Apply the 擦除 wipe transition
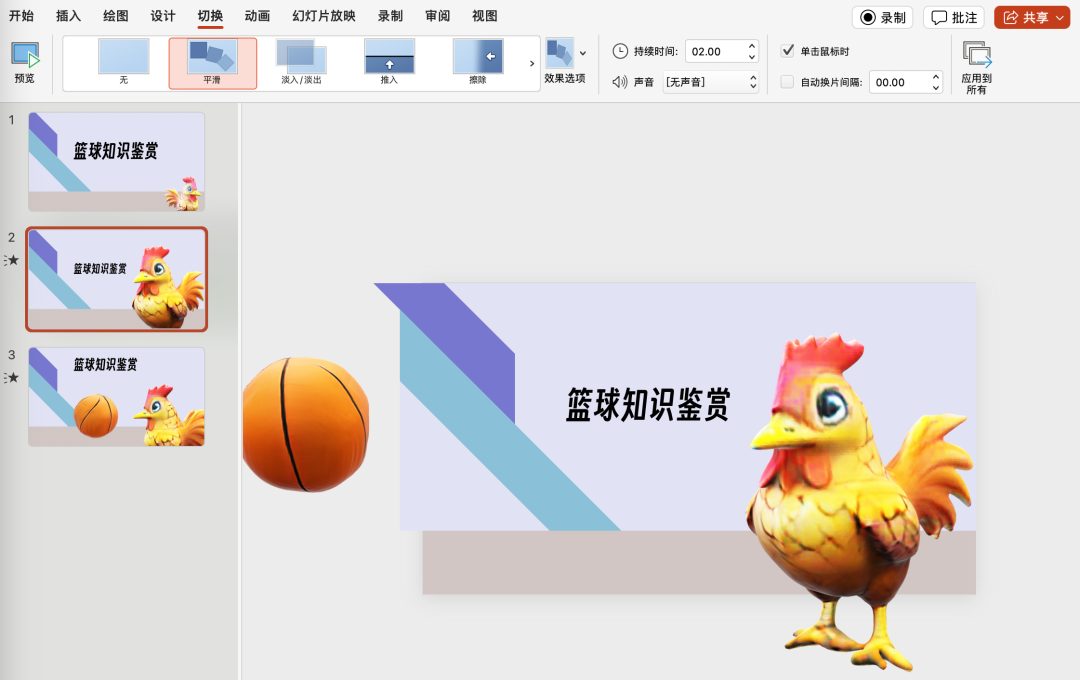Image resolution: width=1080 pixels, height=680 pixels. click(x=477, y=62)
